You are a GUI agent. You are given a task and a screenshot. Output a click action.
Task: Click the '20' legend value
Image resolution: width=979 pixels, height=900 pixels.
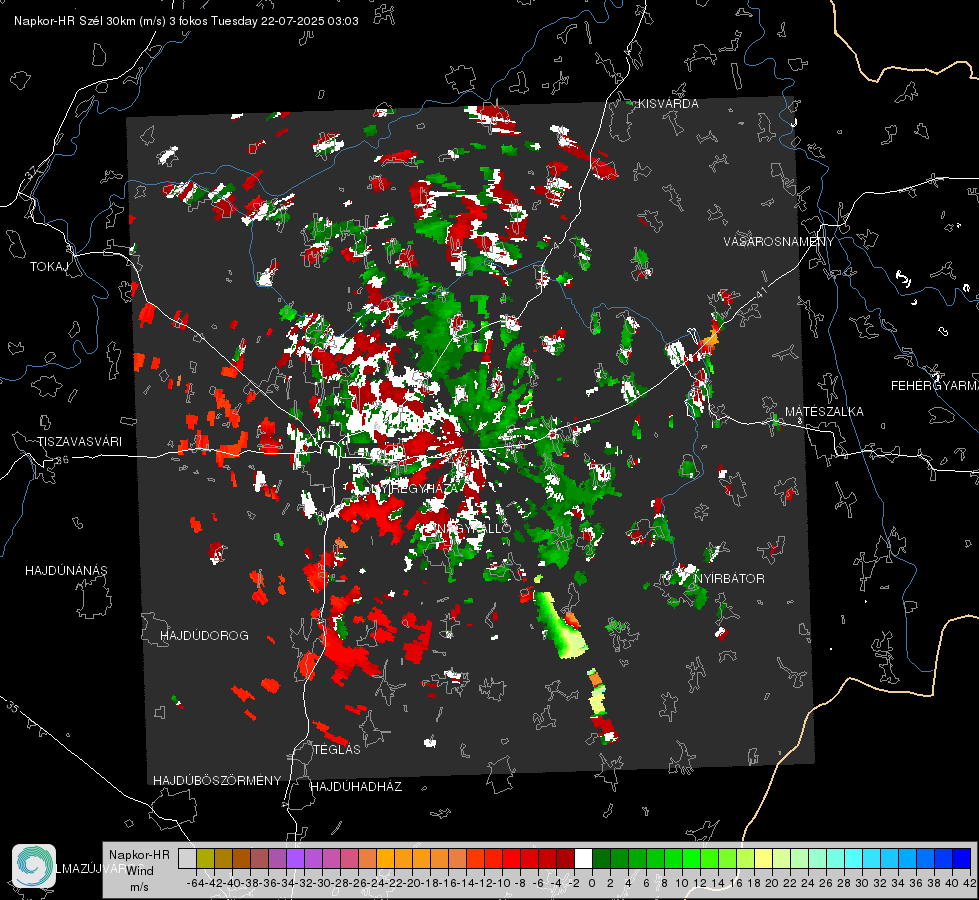(772, 883)
